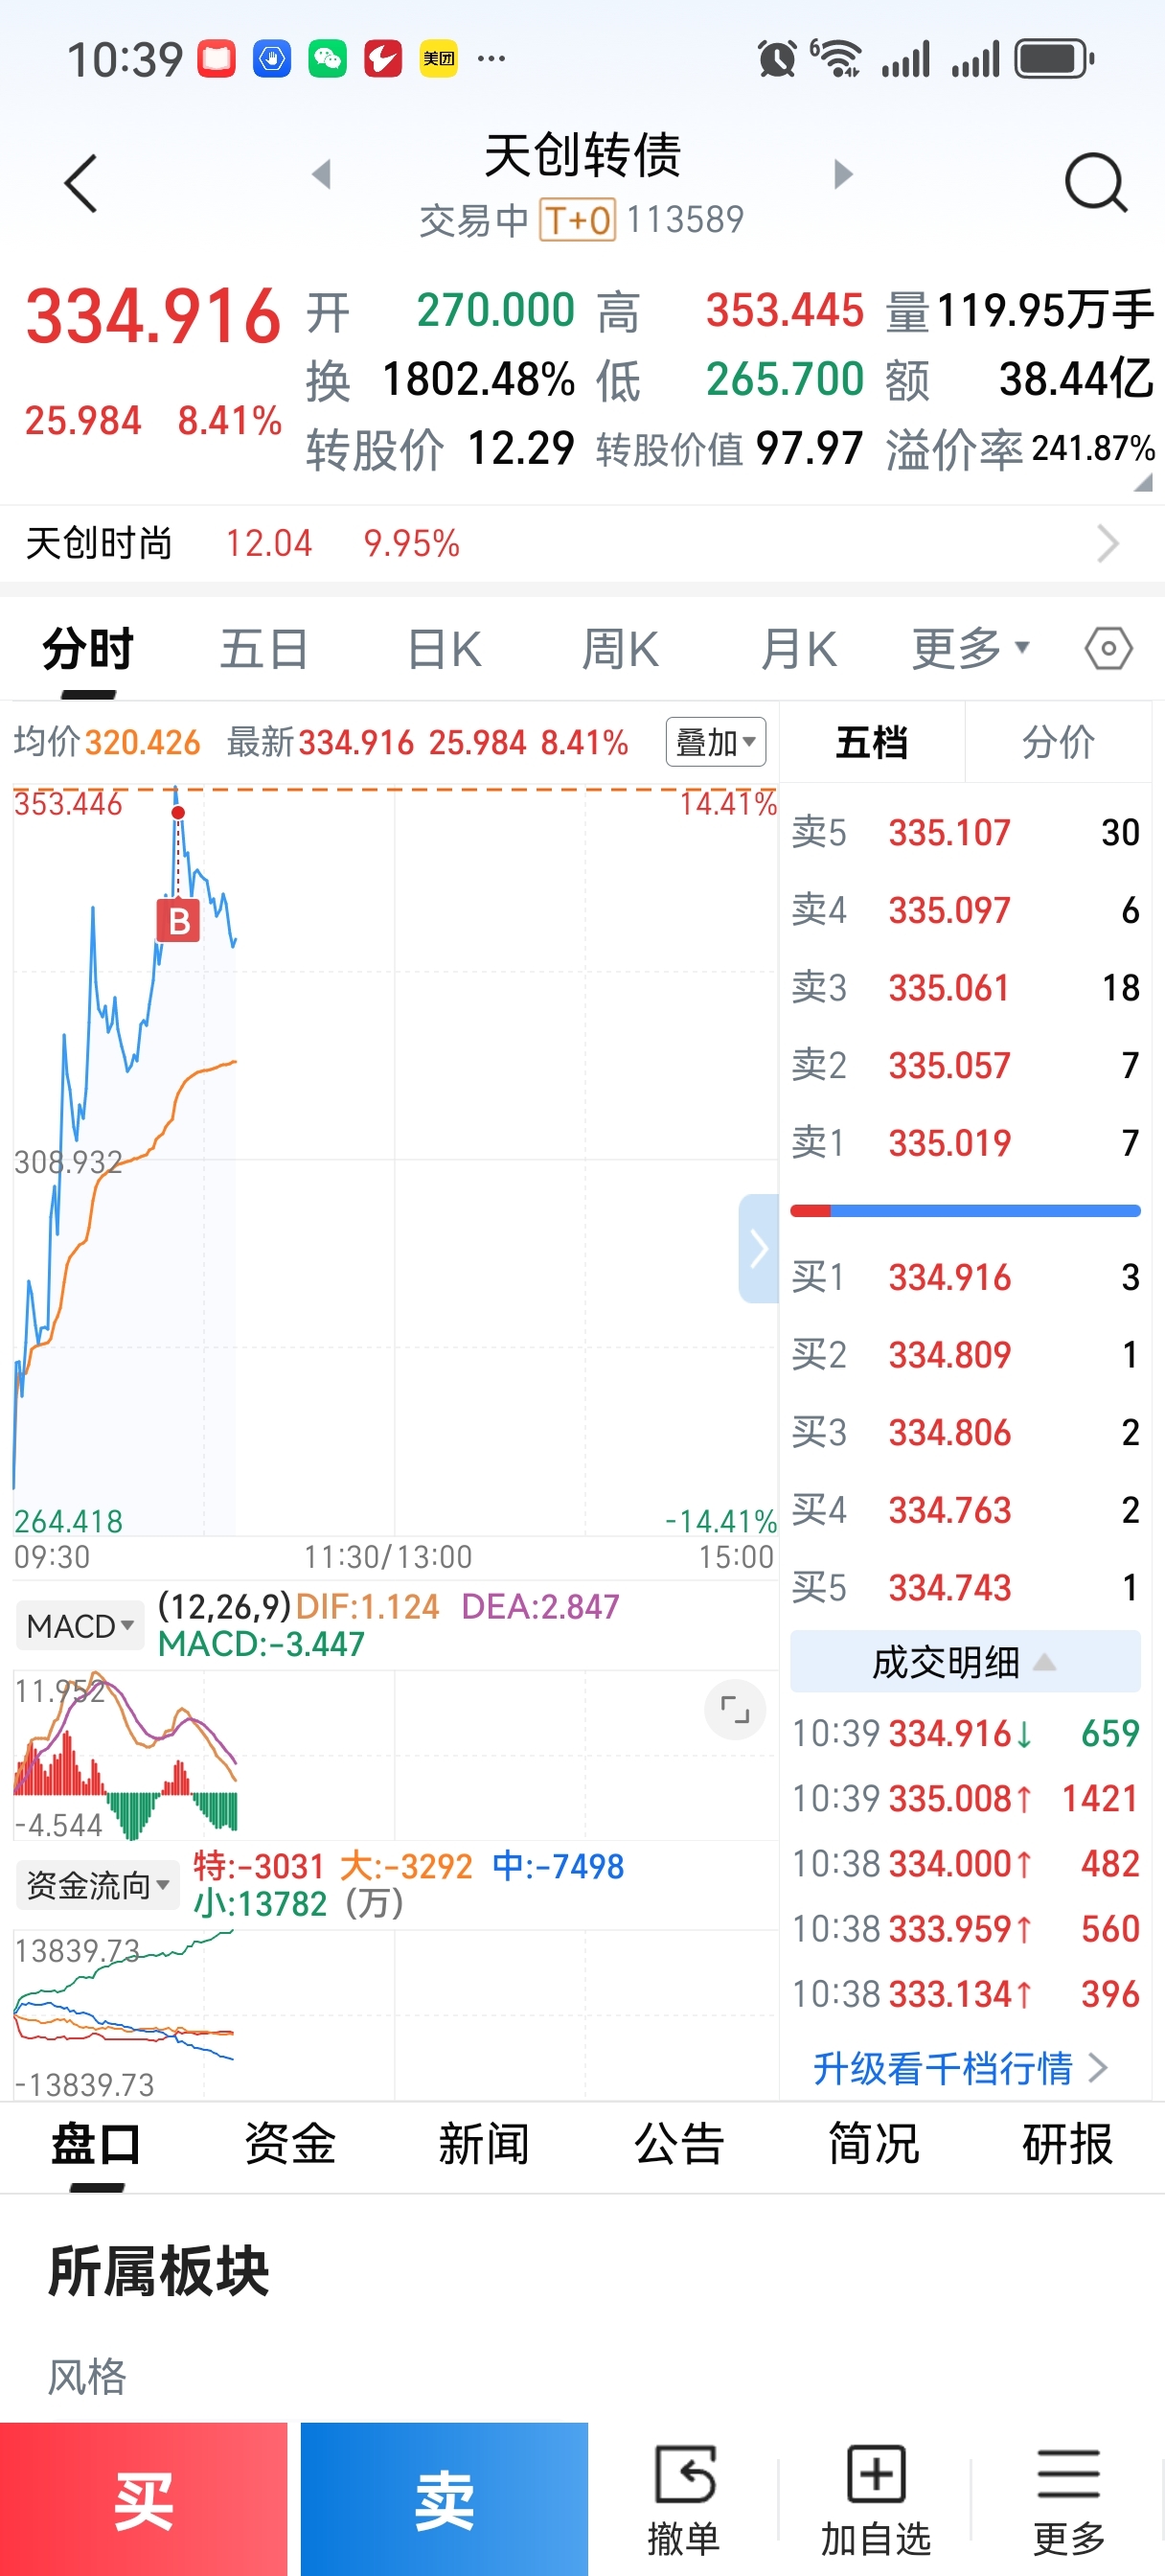Switch to 公告 tab
Image resolution: width=1165 pixels, height=2576 pixels.
point(679,2145)
